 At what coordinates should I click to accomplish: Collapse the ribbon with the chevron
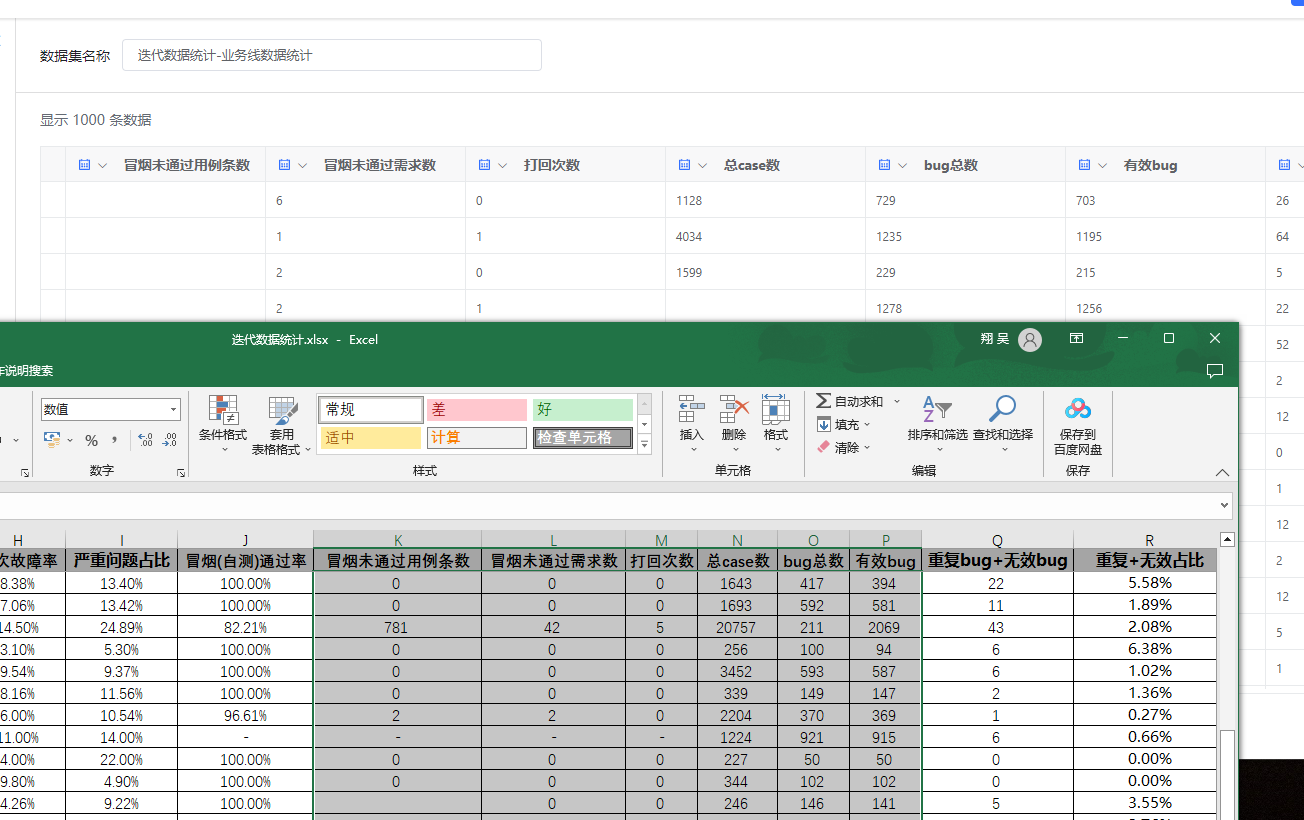pyautogui.click(x=1222, y=472)
